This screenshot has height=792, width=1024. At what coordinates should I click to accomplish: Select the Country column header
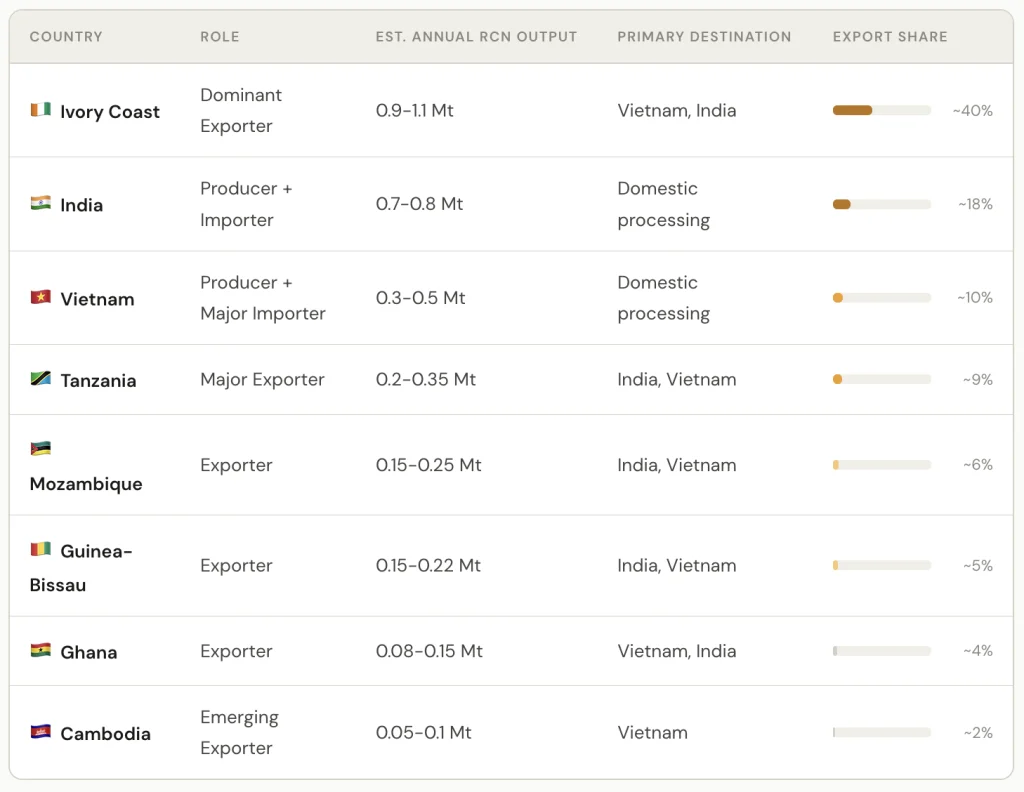[66, 37]
